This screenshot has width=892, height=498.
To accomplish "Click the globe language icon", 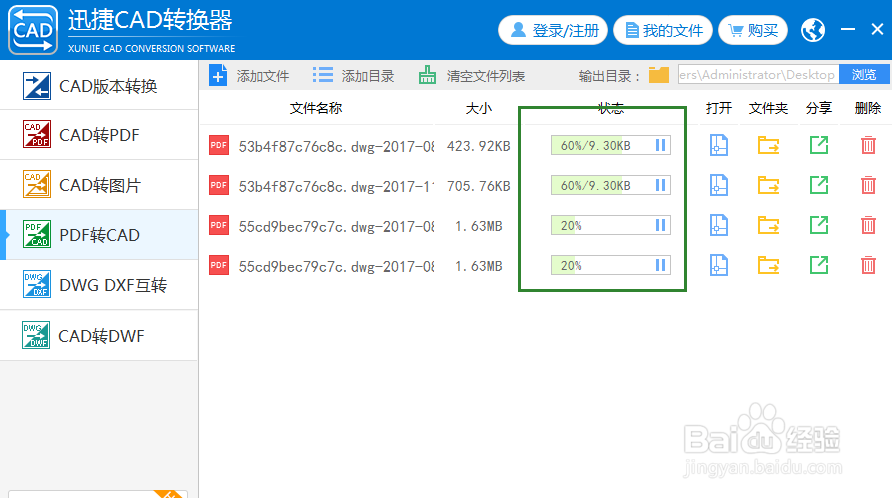I will click(x=813, y=30).
